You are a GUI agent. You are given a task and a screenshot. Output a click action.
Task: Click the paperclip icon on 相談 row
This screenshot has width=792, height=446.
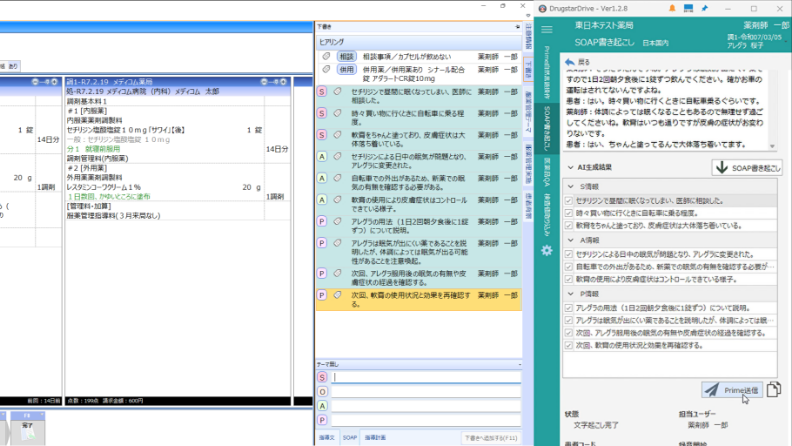point(326,56)
